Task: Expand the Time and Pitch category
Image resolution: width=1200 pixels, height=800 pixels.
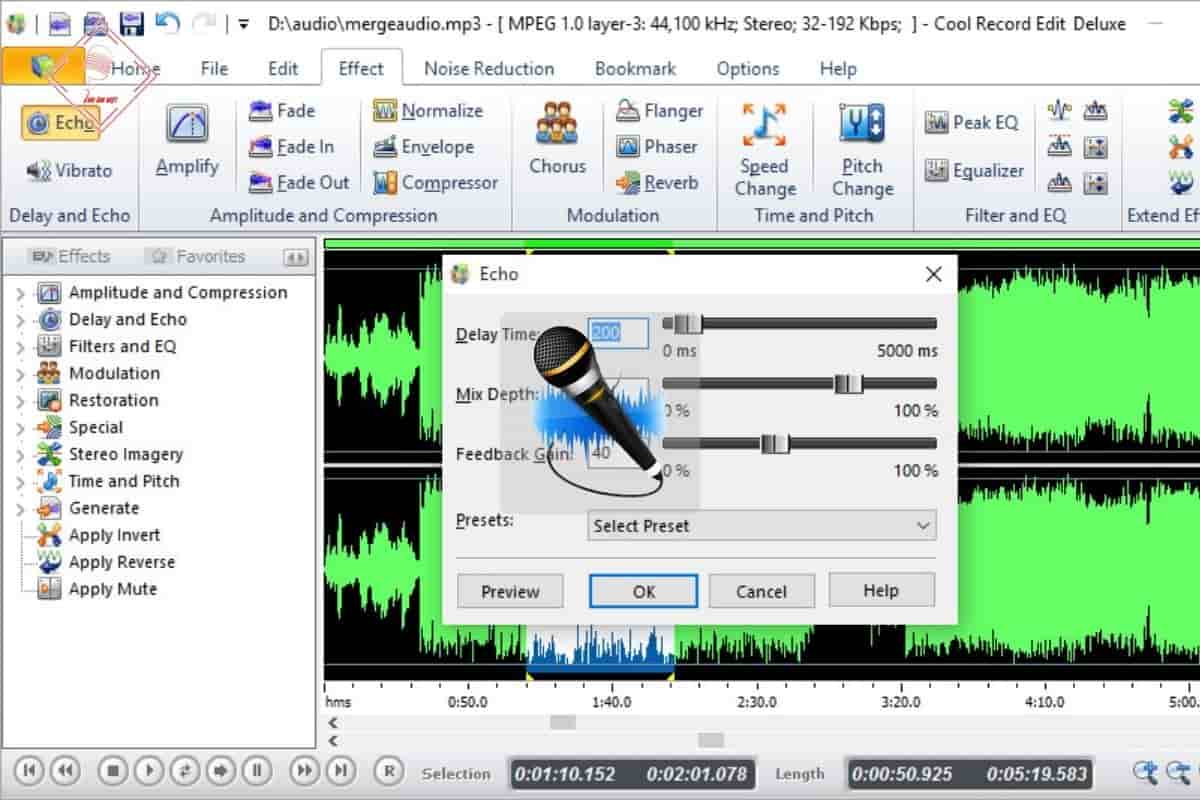Action: click(22, 481)
